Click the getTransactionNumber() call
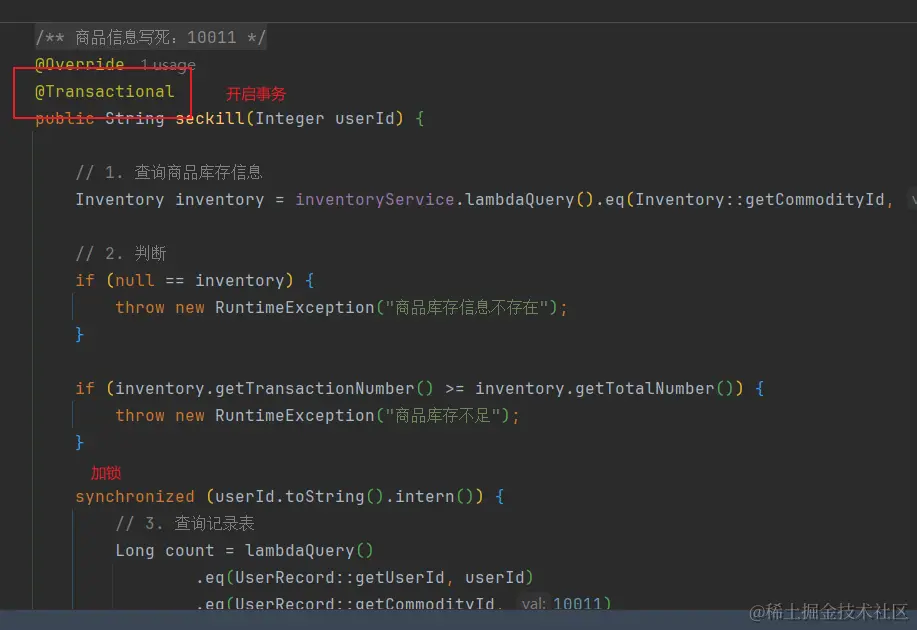Screen dimensions: 917x630 [x=325, y=388]
